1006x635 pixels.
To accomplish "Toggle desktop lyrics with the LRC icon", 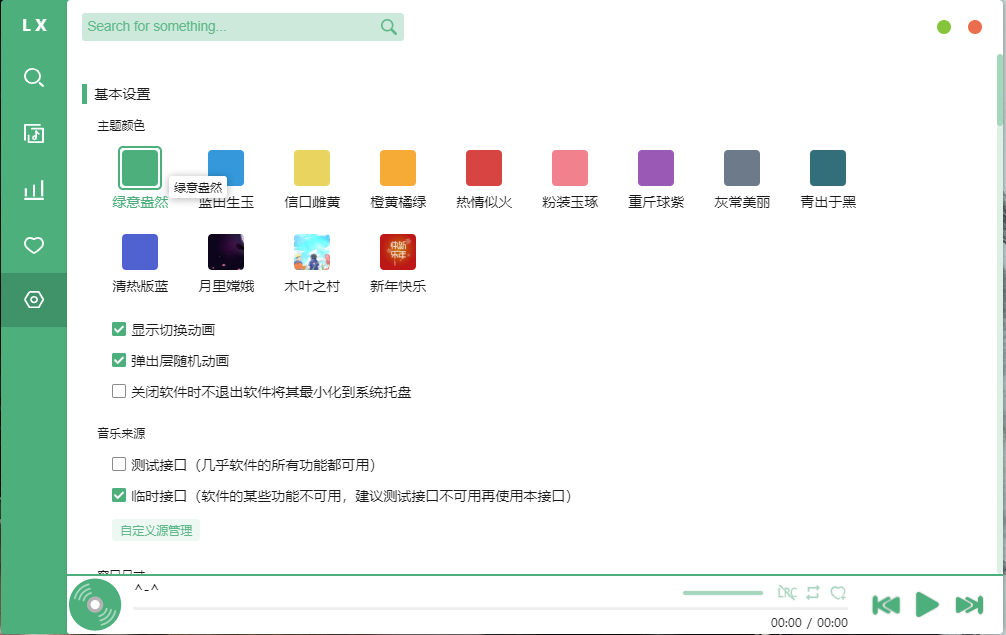I will tap(789, 592).
